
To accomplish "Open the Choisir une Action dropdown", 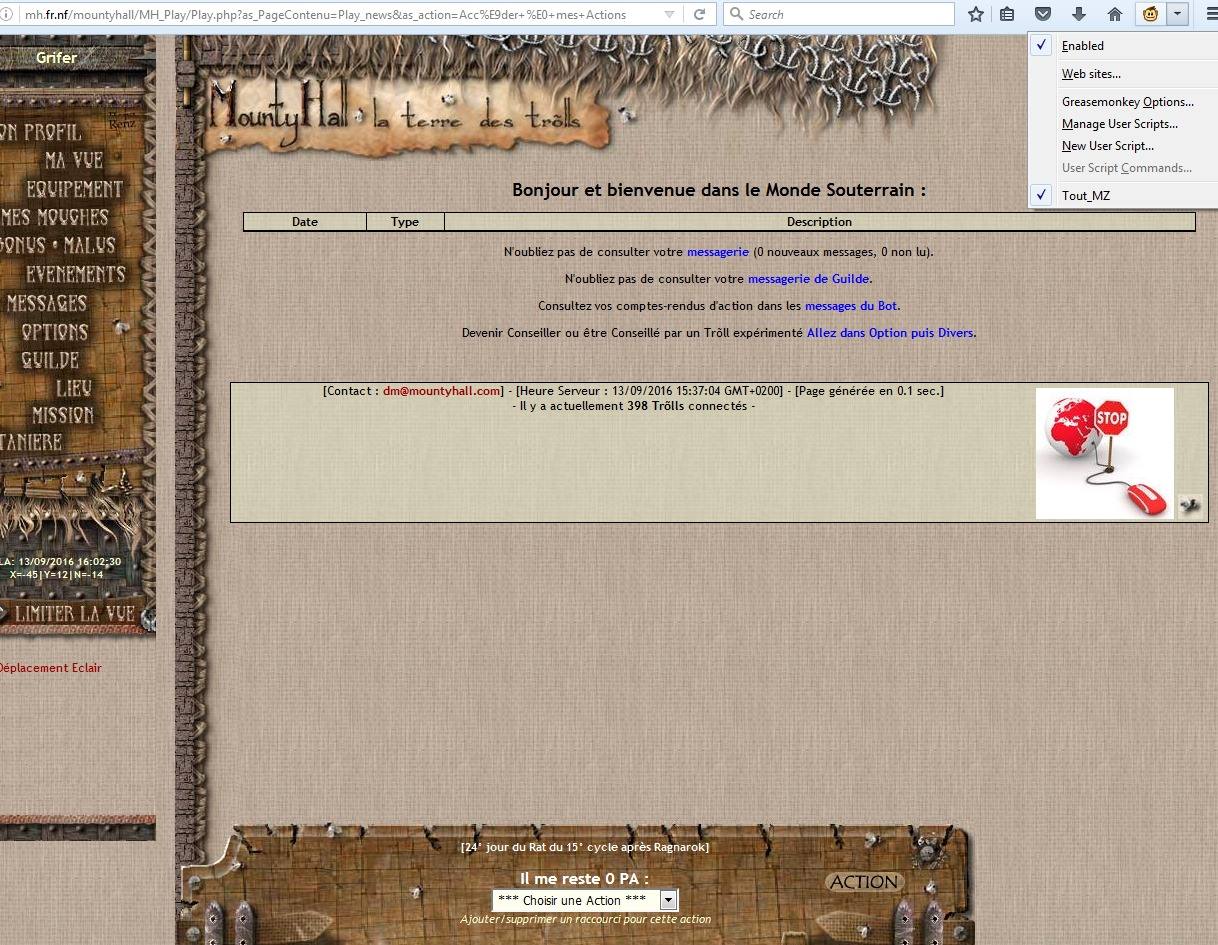I will pos(585,900).
